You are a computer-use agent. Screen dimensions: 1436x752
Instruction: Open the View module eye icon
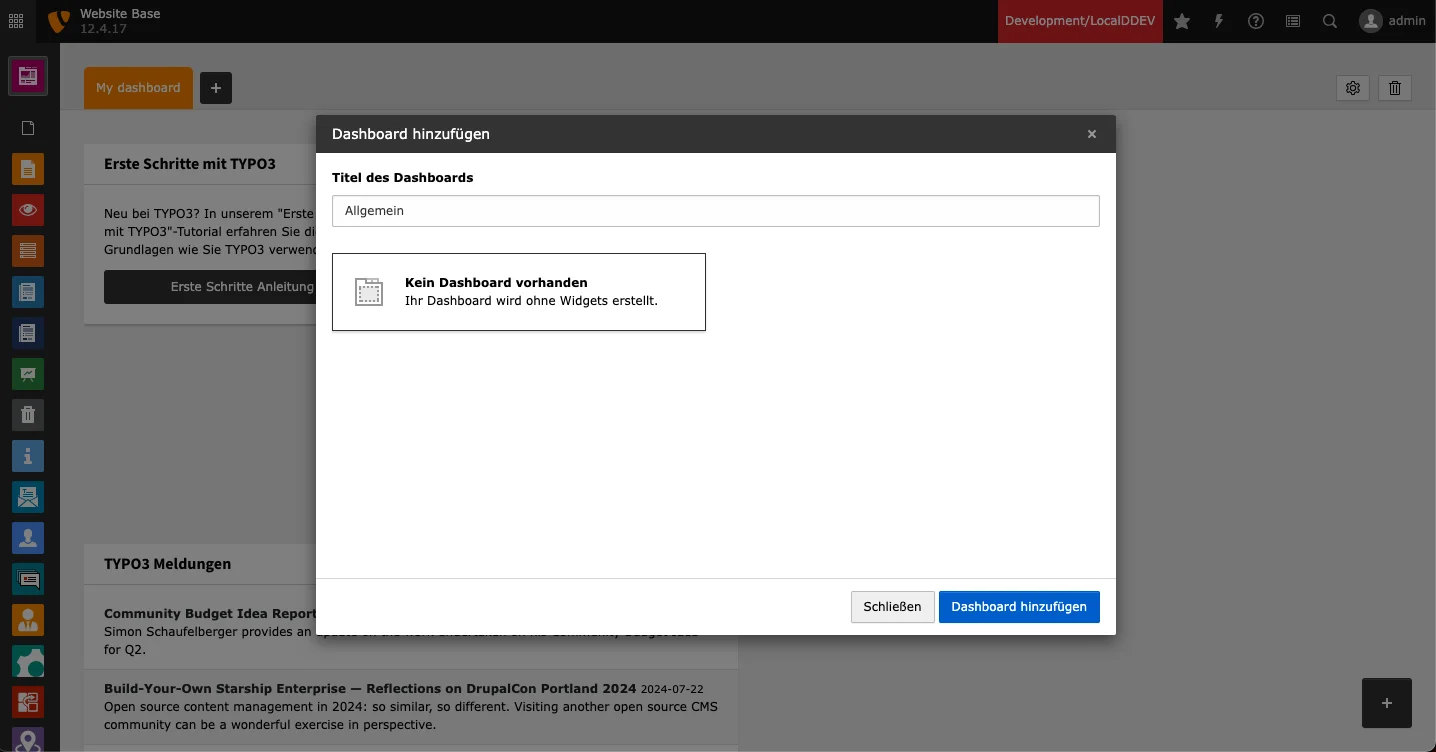(27, 210)
